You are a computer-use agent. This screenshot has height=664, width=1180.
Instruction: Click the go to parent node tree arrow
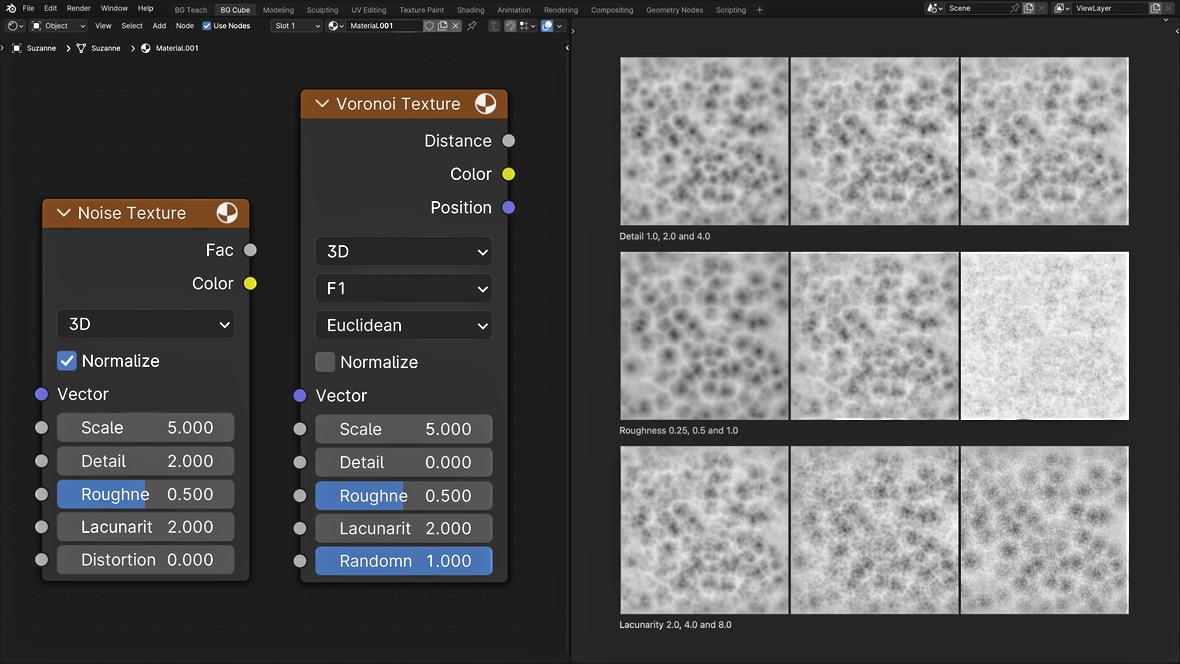coord(494,26)
